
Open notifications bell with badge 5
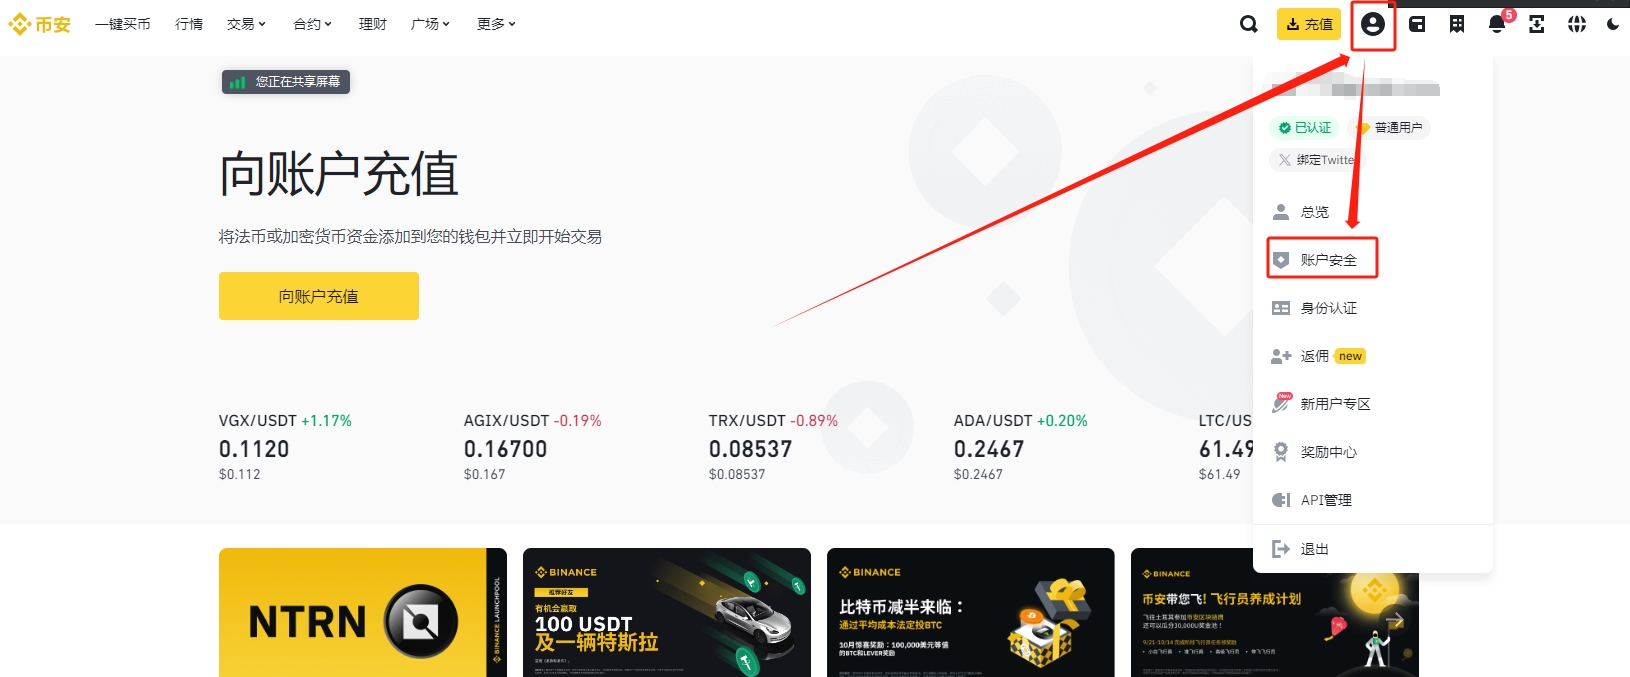click(1497, 23)
